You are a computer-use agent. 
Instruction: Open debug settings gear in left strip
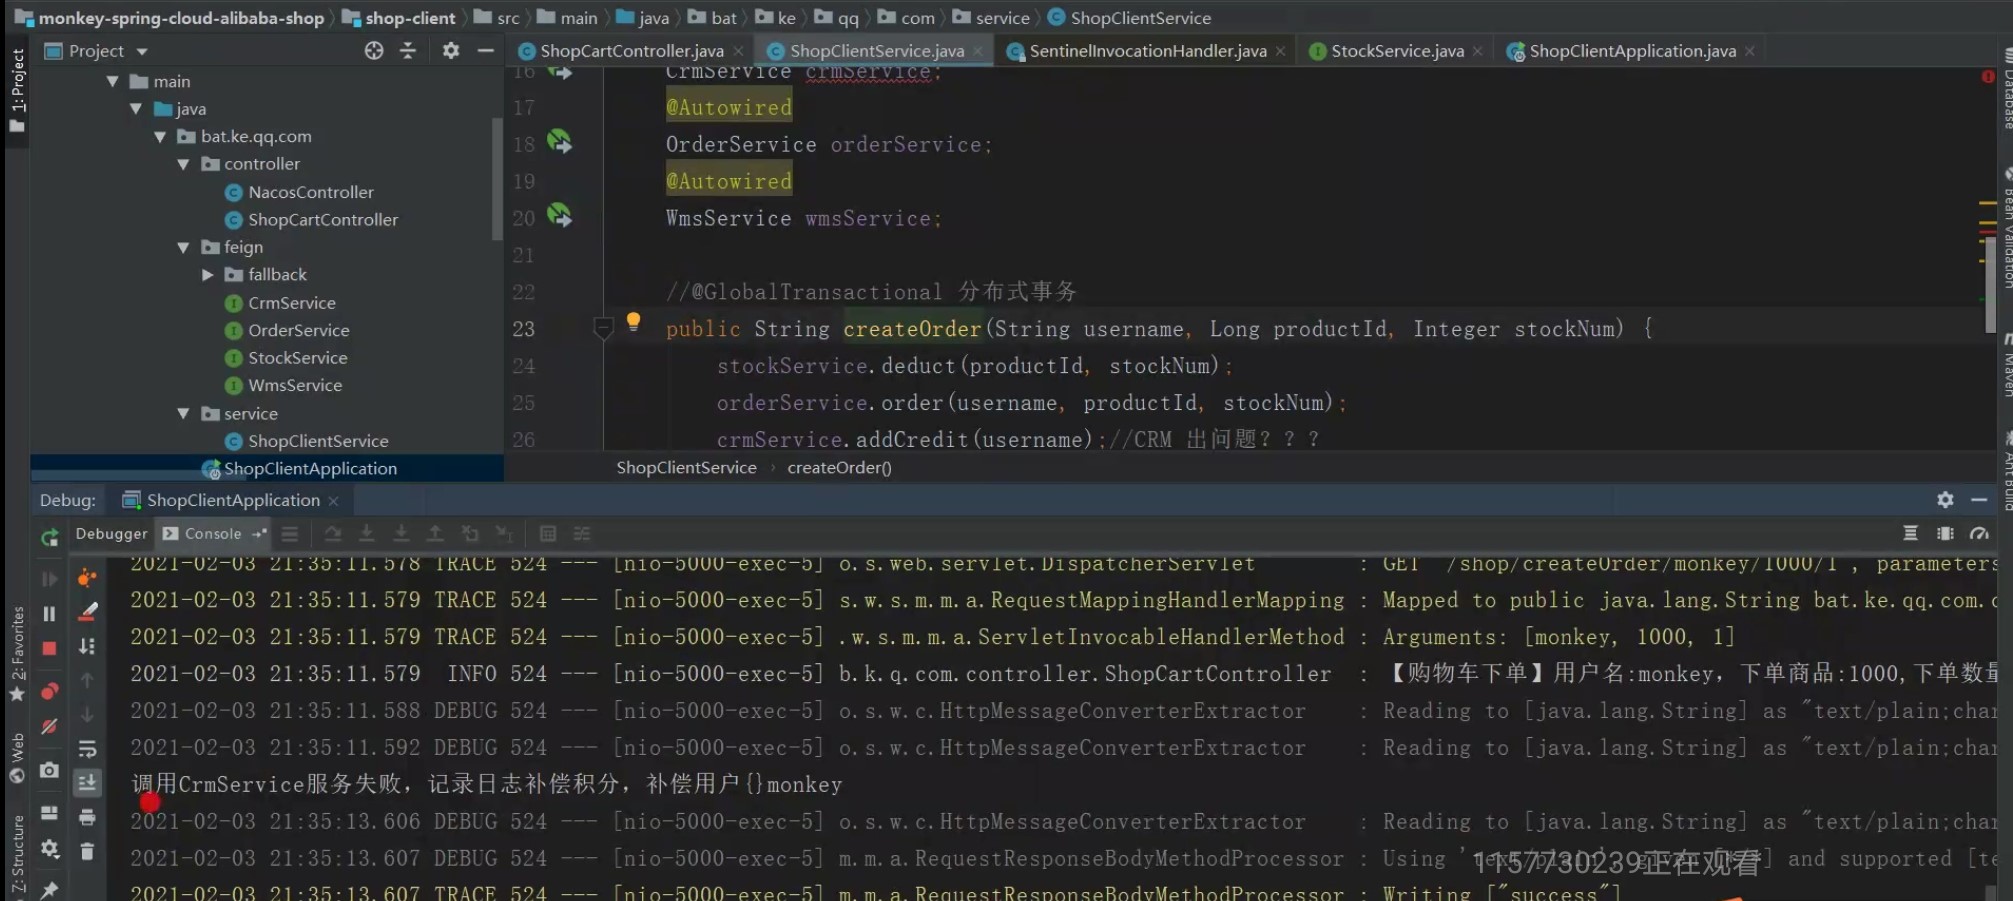click(49, 848)
